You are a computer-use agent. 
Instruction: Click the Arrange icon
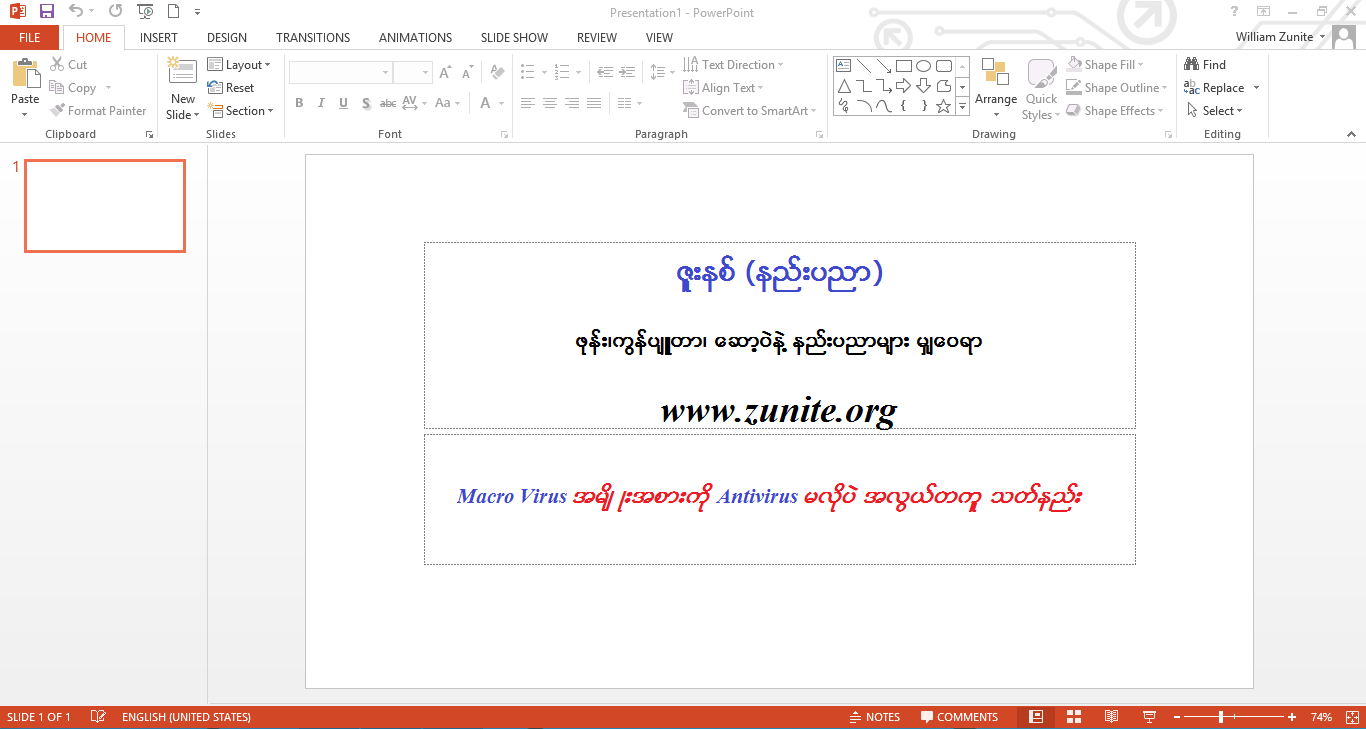(x=996, y=73)
